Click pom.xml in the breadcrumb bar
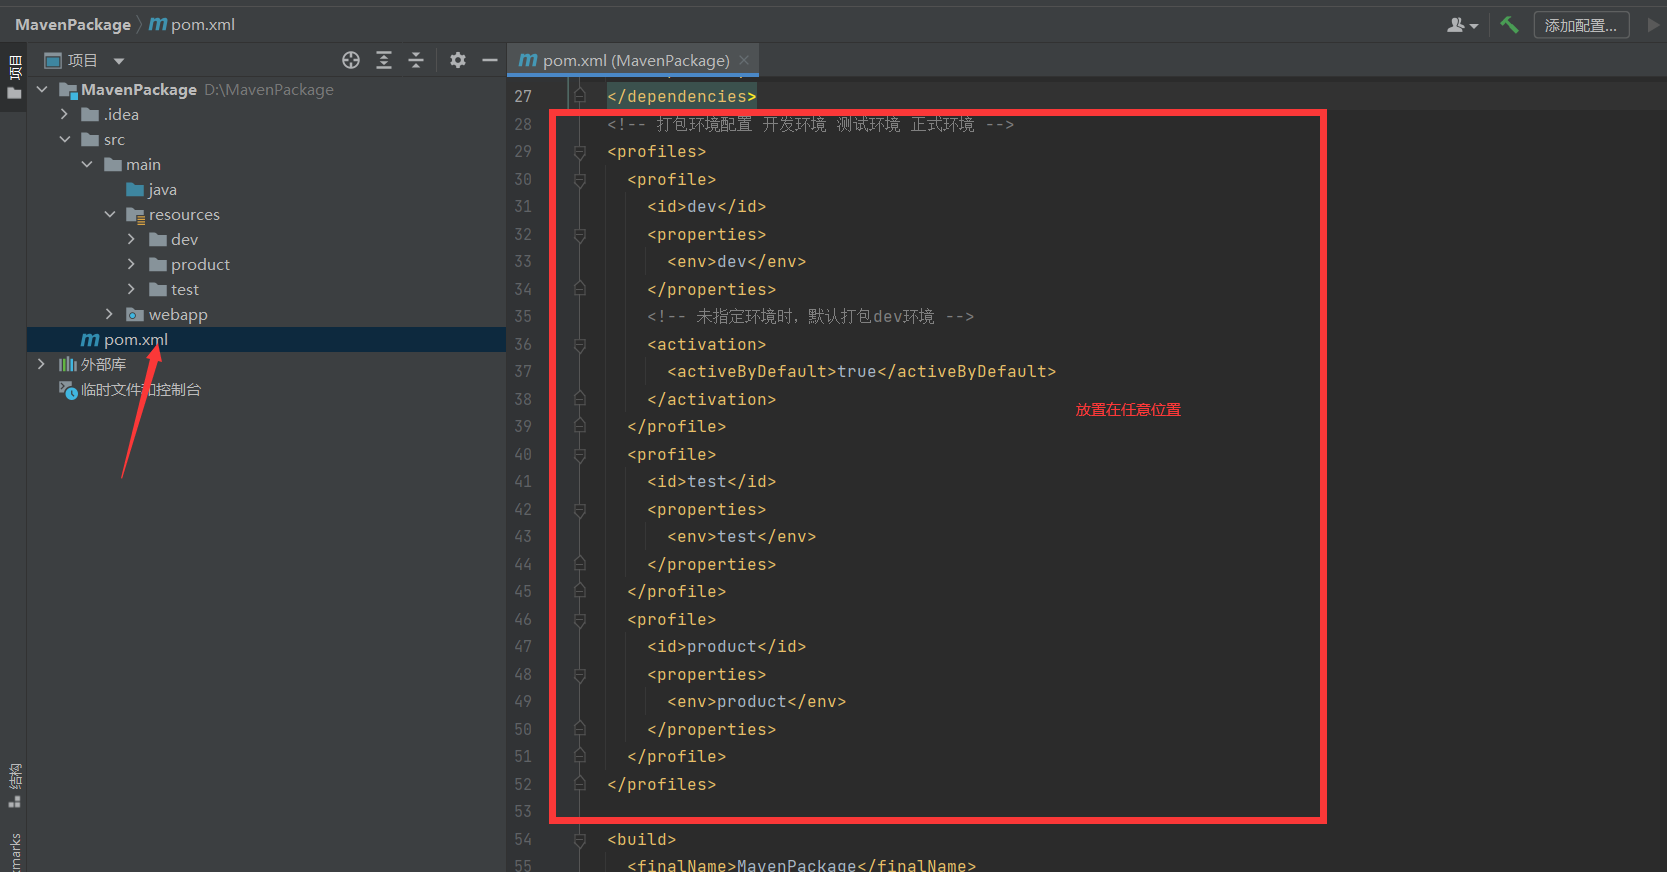The image size is (1667, 872). pyautogui.click(x=193, y=24)
